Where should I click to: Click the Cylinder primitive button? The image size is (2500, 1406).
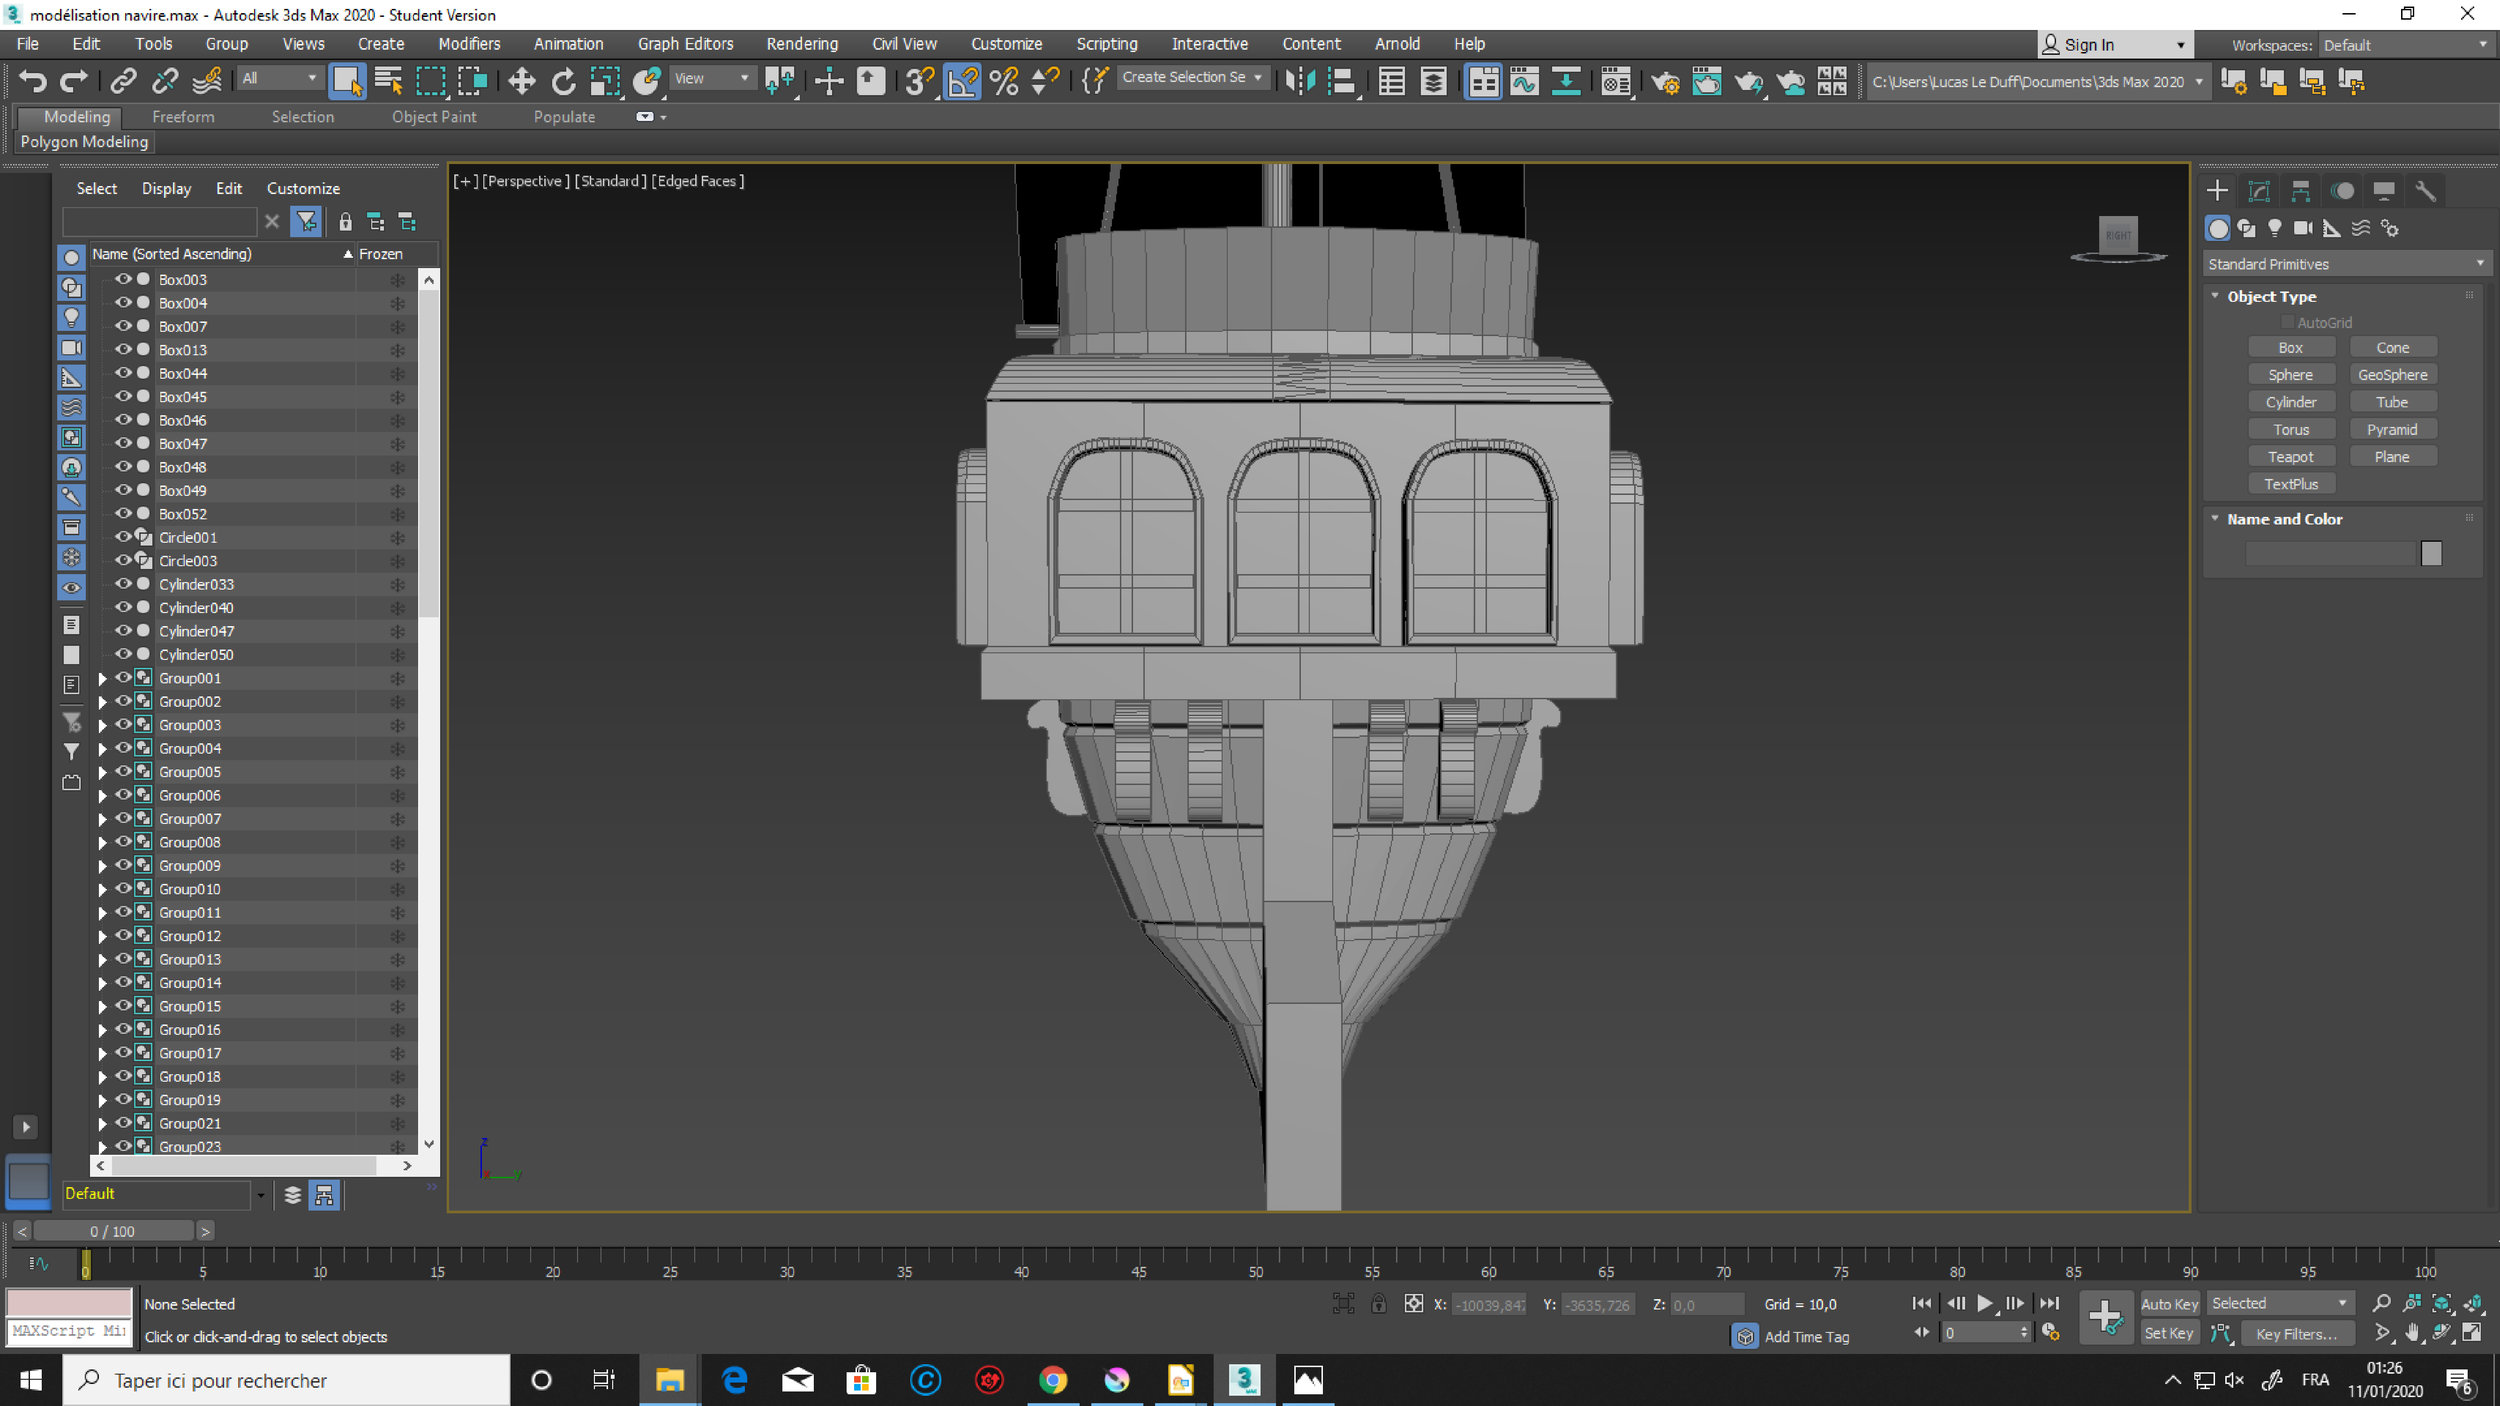tap(2289, 402)
